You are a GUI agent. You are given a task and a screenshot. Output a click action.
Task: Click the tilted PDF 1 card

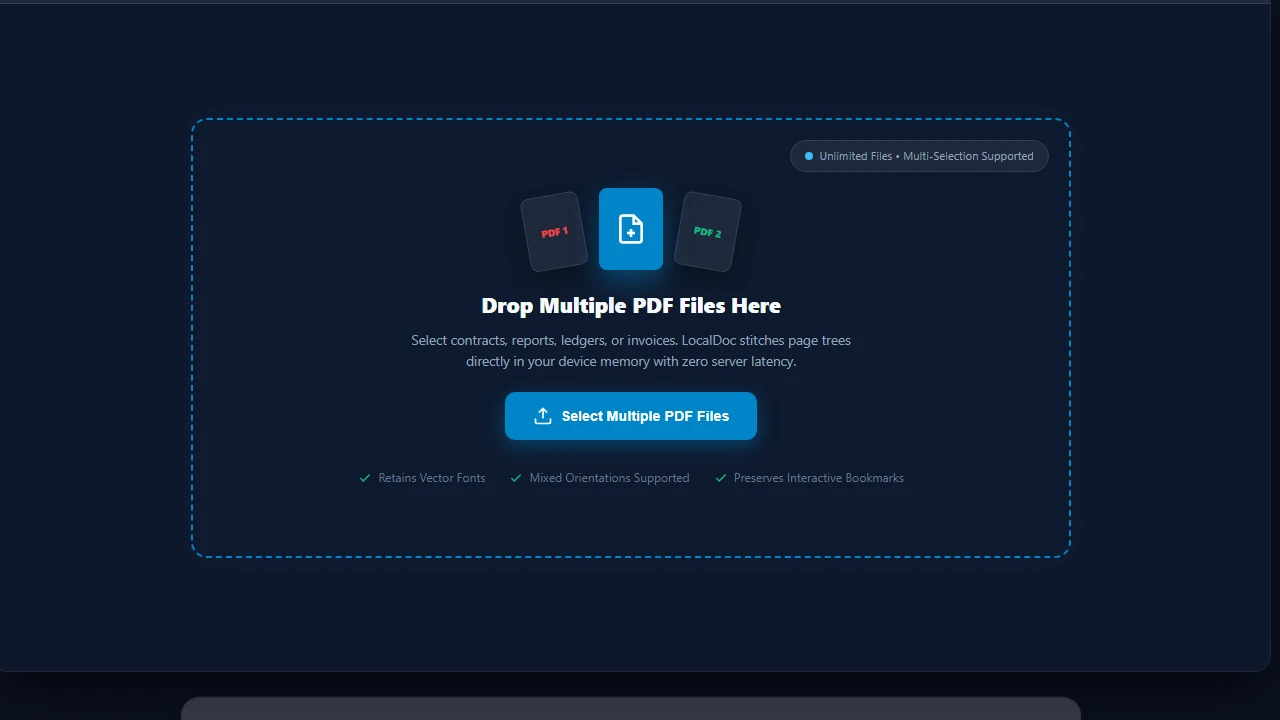[554, 232]
